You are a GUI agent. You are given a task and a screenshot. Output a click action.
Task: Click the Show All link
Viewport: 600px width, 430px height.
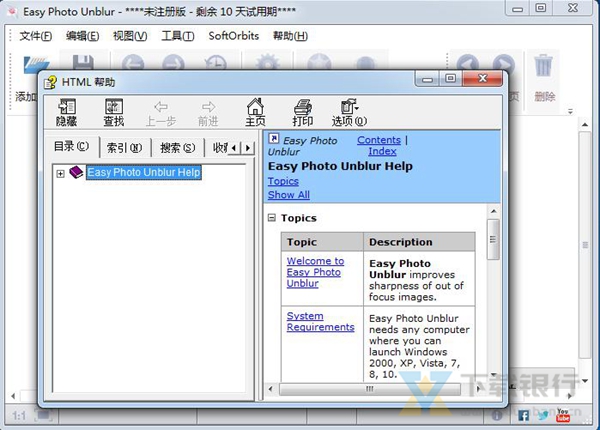coord(289,195)
